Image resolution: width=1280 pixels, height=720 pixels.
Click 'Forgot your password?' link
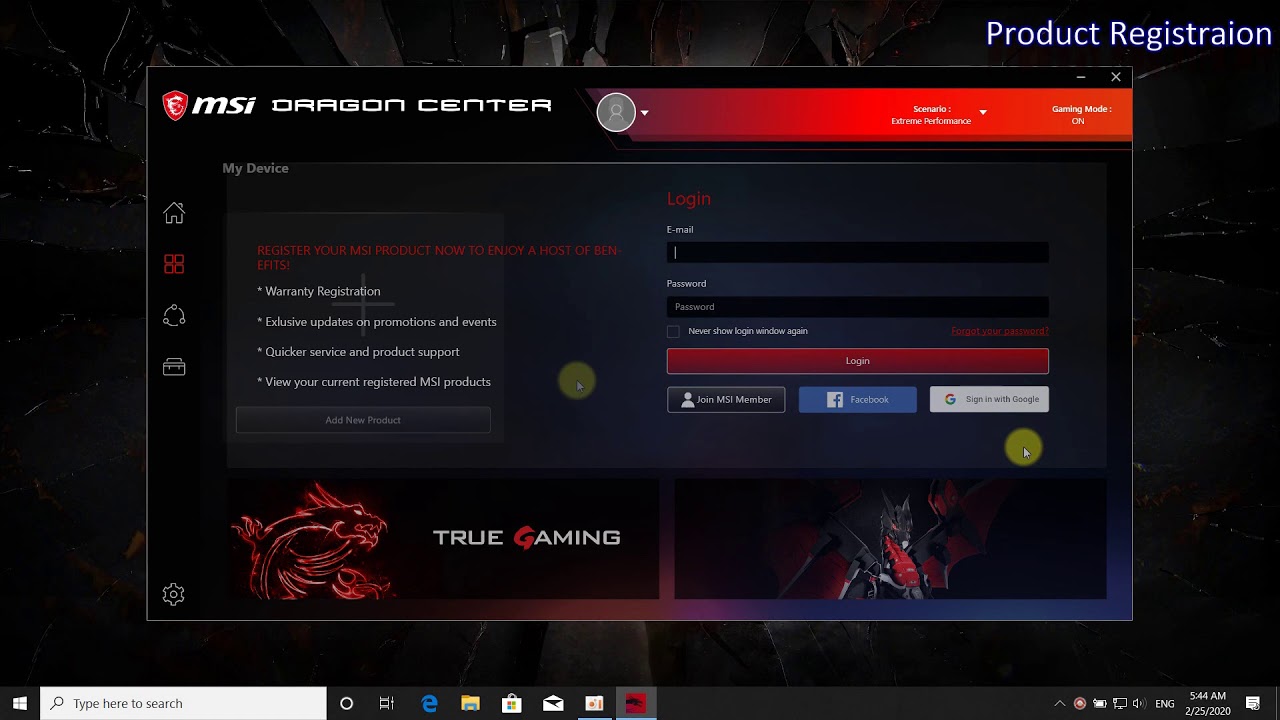pyautogui.click(x=1000, y=331)
